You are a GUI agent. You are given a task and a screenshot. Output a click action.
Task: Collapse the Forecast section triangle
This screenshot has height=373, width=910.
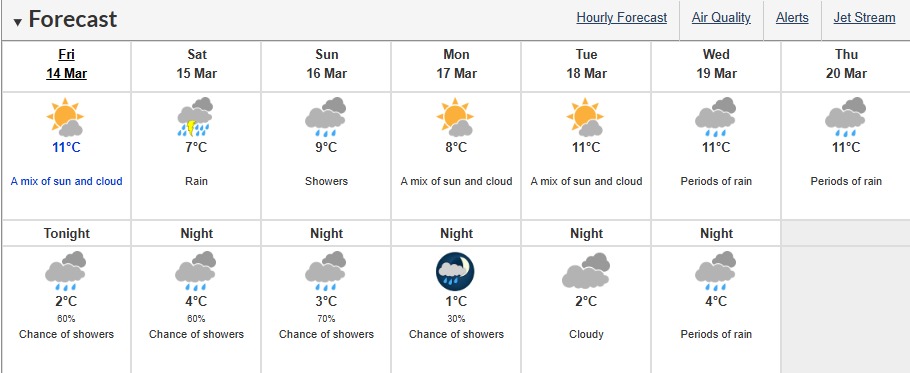coord(18,22)
